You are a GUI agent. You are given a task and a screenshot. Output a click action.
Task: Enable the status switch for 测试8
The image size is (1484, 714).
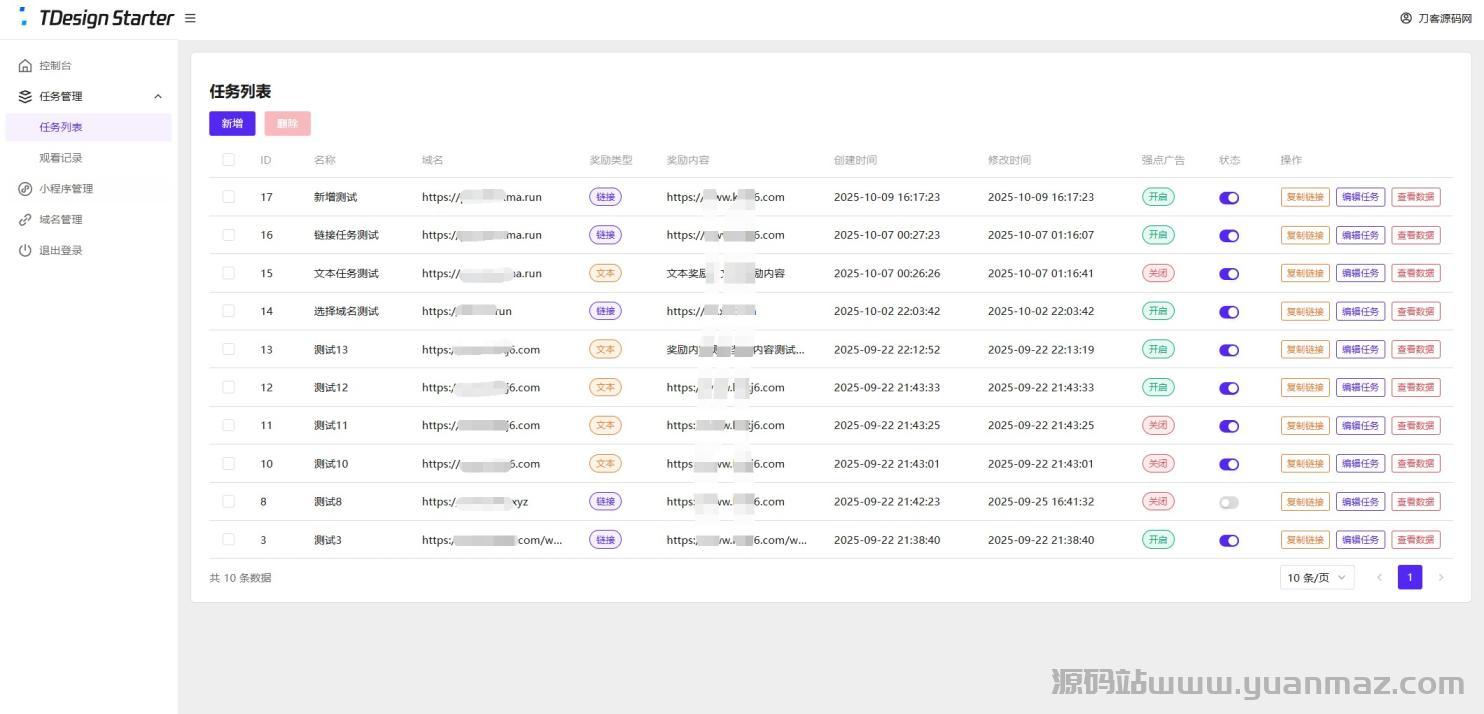tap(1229, 503)
